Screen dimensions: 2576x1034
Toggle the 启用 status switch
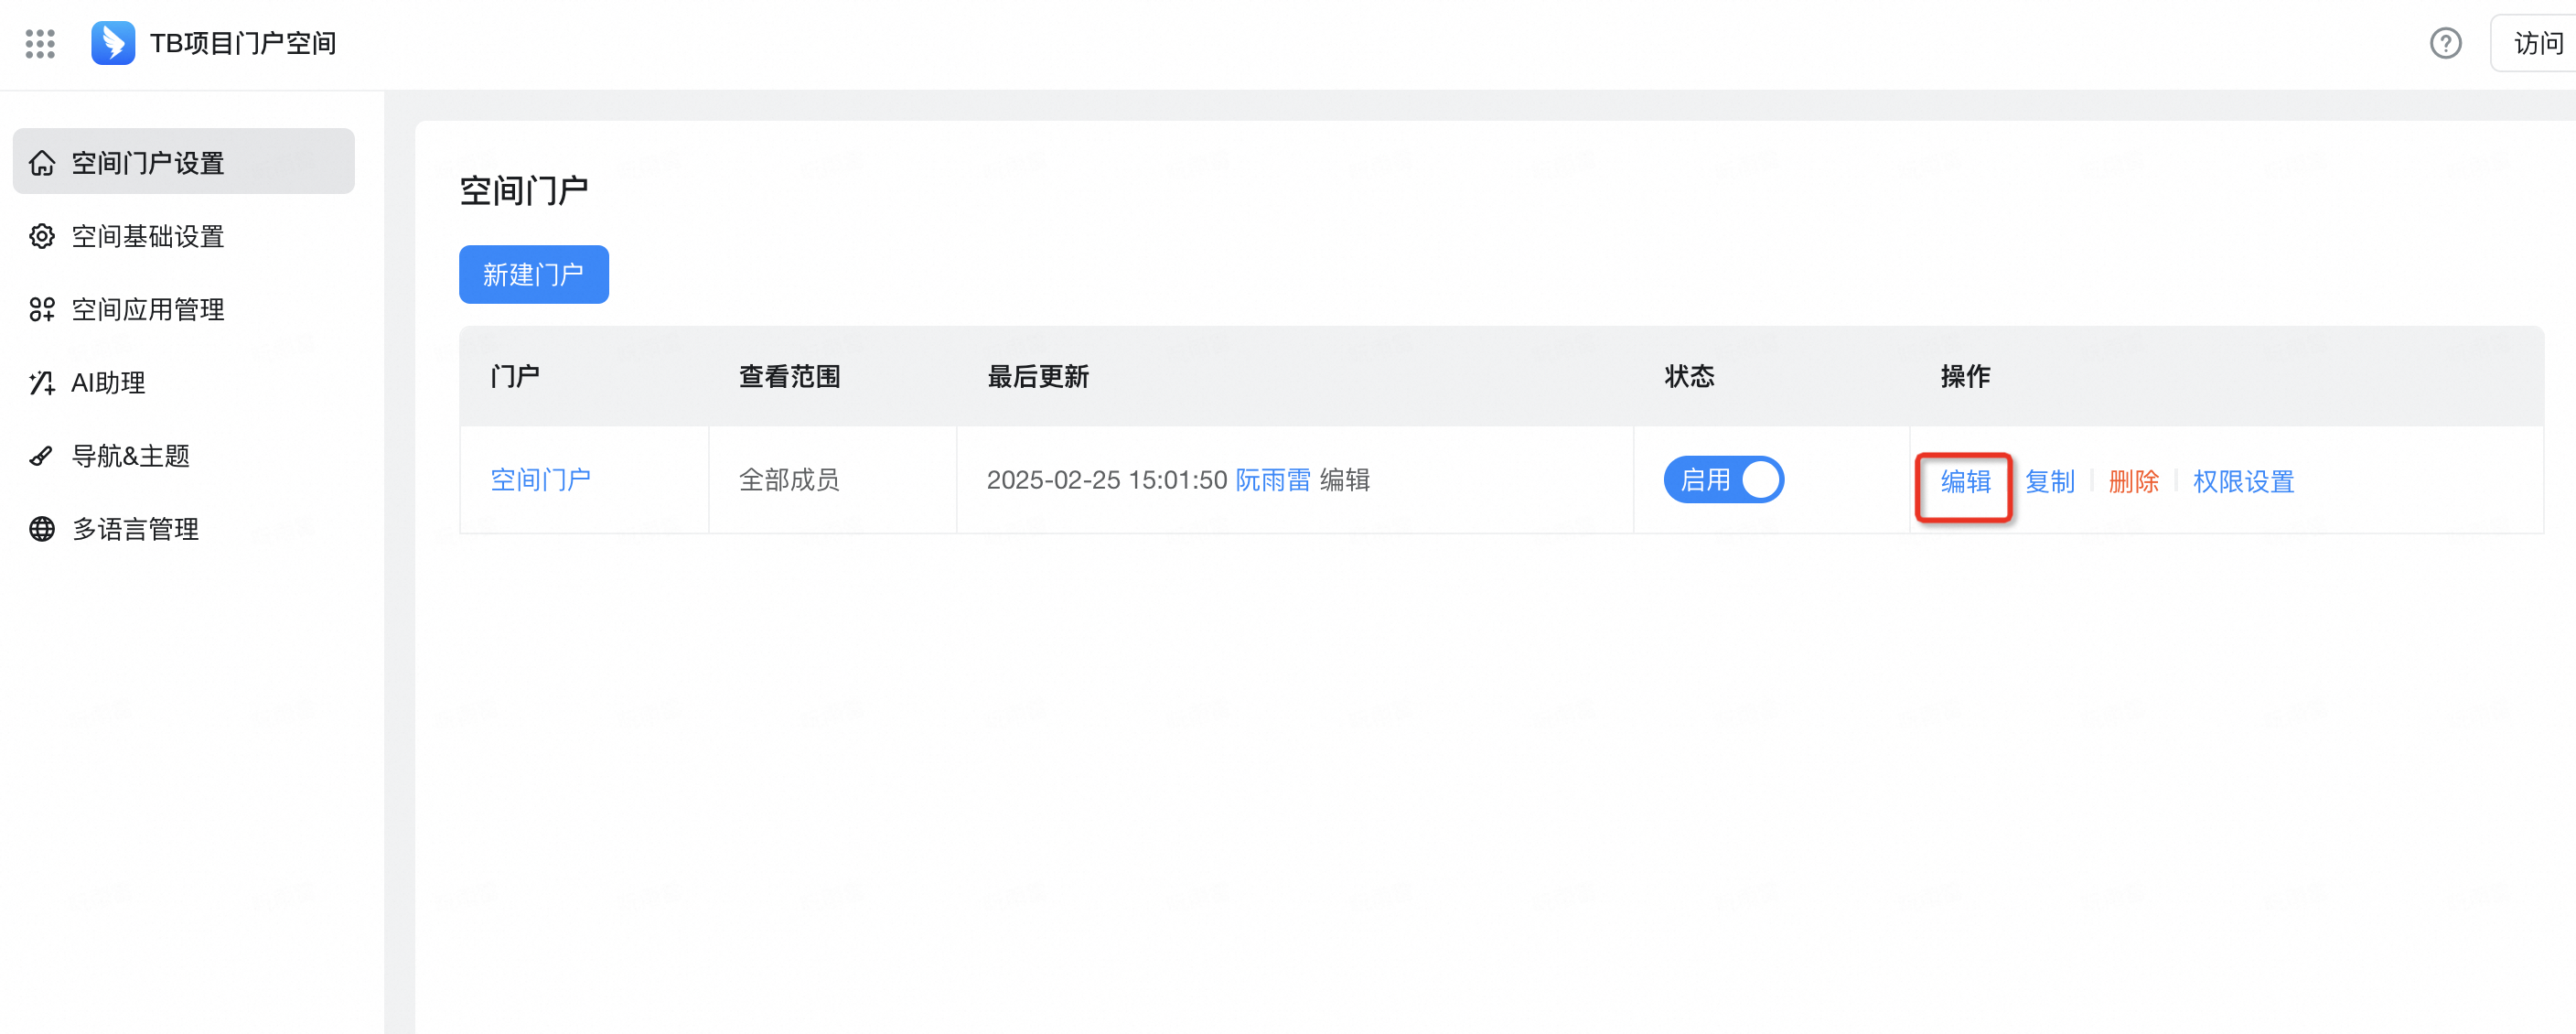click(1723, 480)
